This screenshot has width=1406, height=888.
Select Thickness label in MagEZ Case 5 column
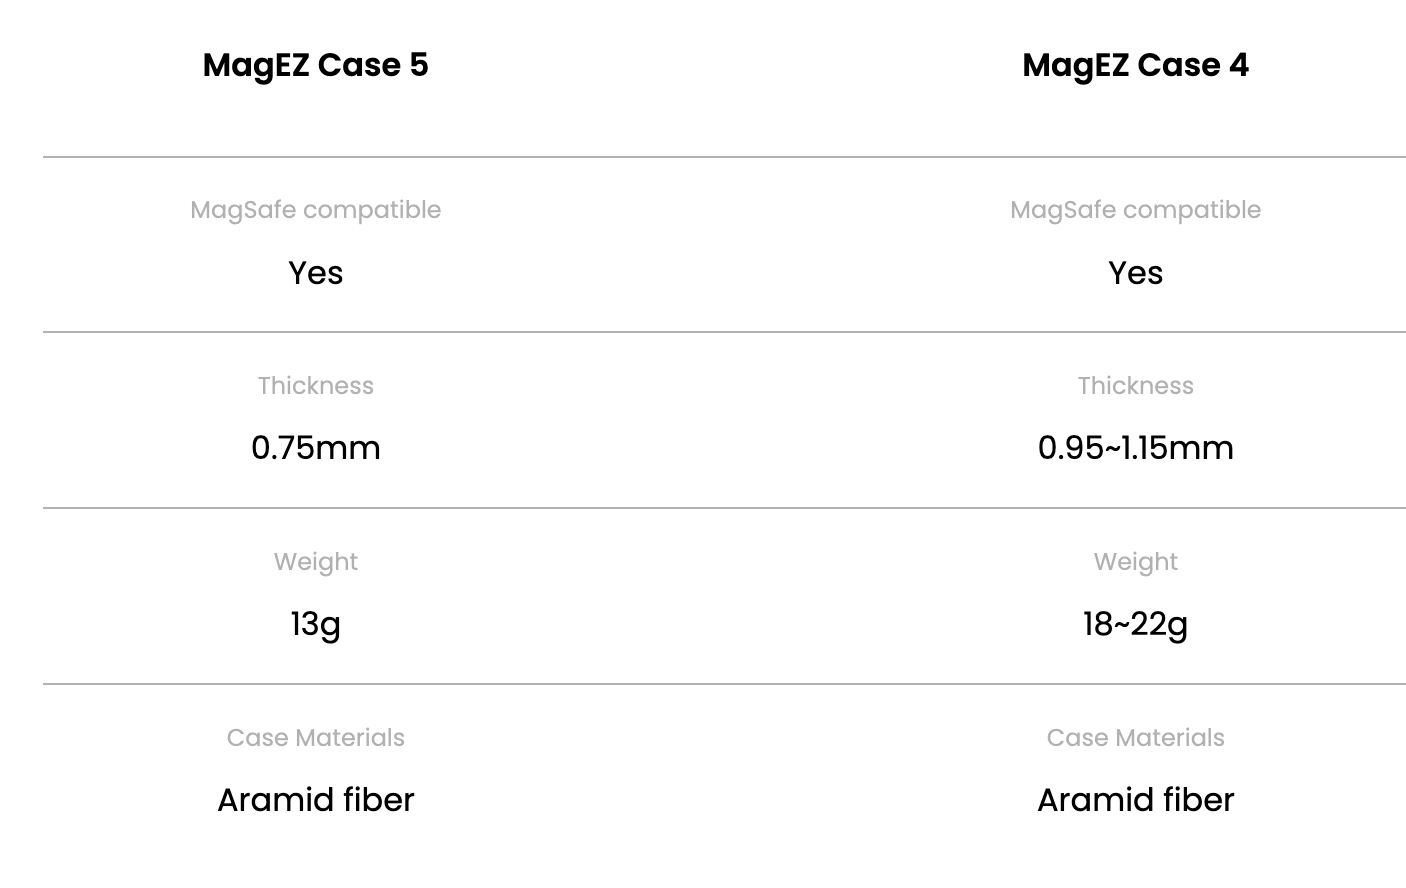pos(315,386)
